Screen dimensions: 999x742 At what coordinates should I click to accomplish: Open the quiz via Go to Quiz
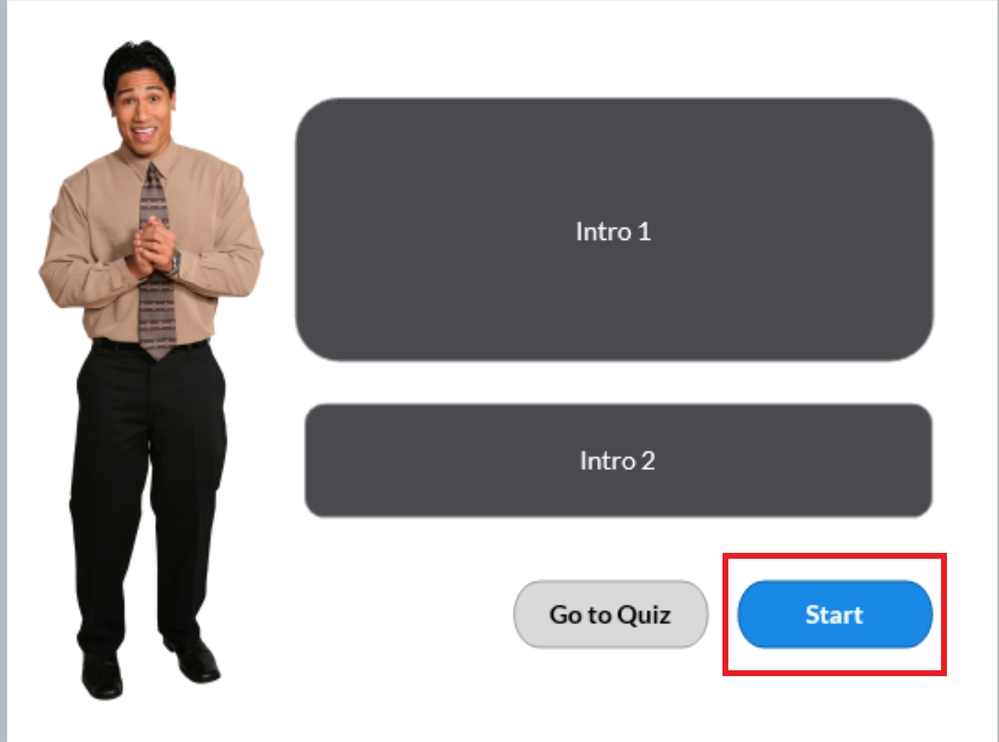(x=610, y=615)
